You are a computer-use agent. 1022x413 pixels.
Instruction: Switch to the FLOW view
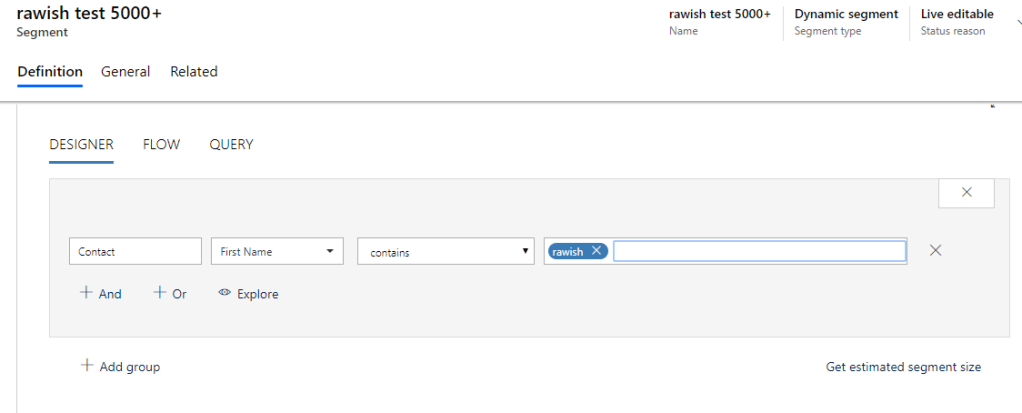coord(161,145)
